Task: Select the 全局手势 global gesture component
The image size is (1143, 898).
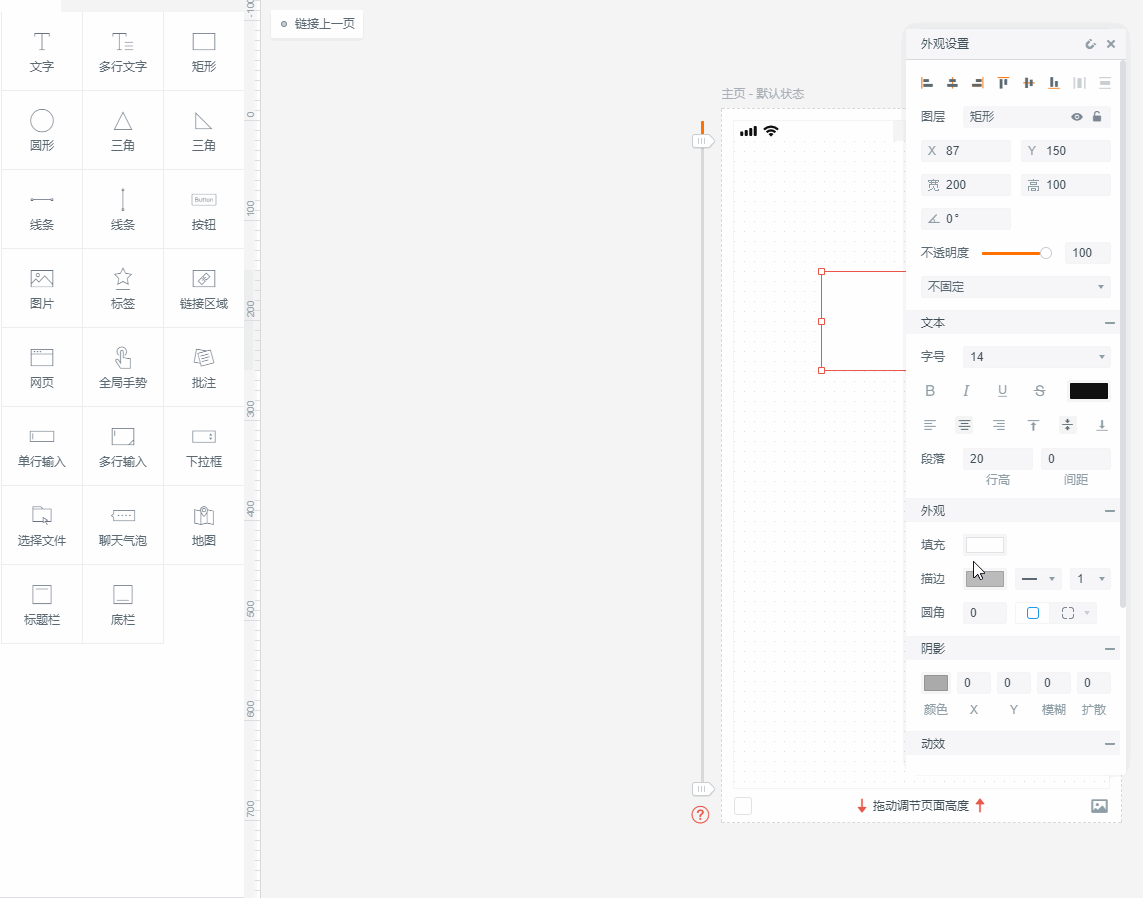Action: 122,367
